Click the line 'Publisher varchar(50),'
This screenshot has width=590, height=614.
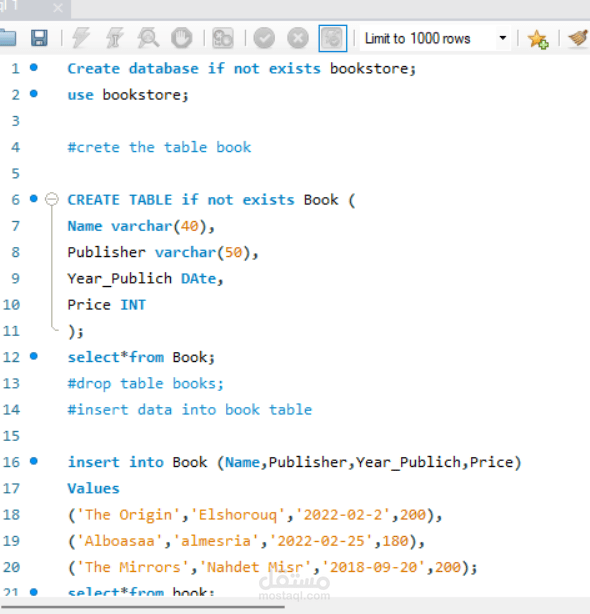pyautogui.click(x=163, y=253)
